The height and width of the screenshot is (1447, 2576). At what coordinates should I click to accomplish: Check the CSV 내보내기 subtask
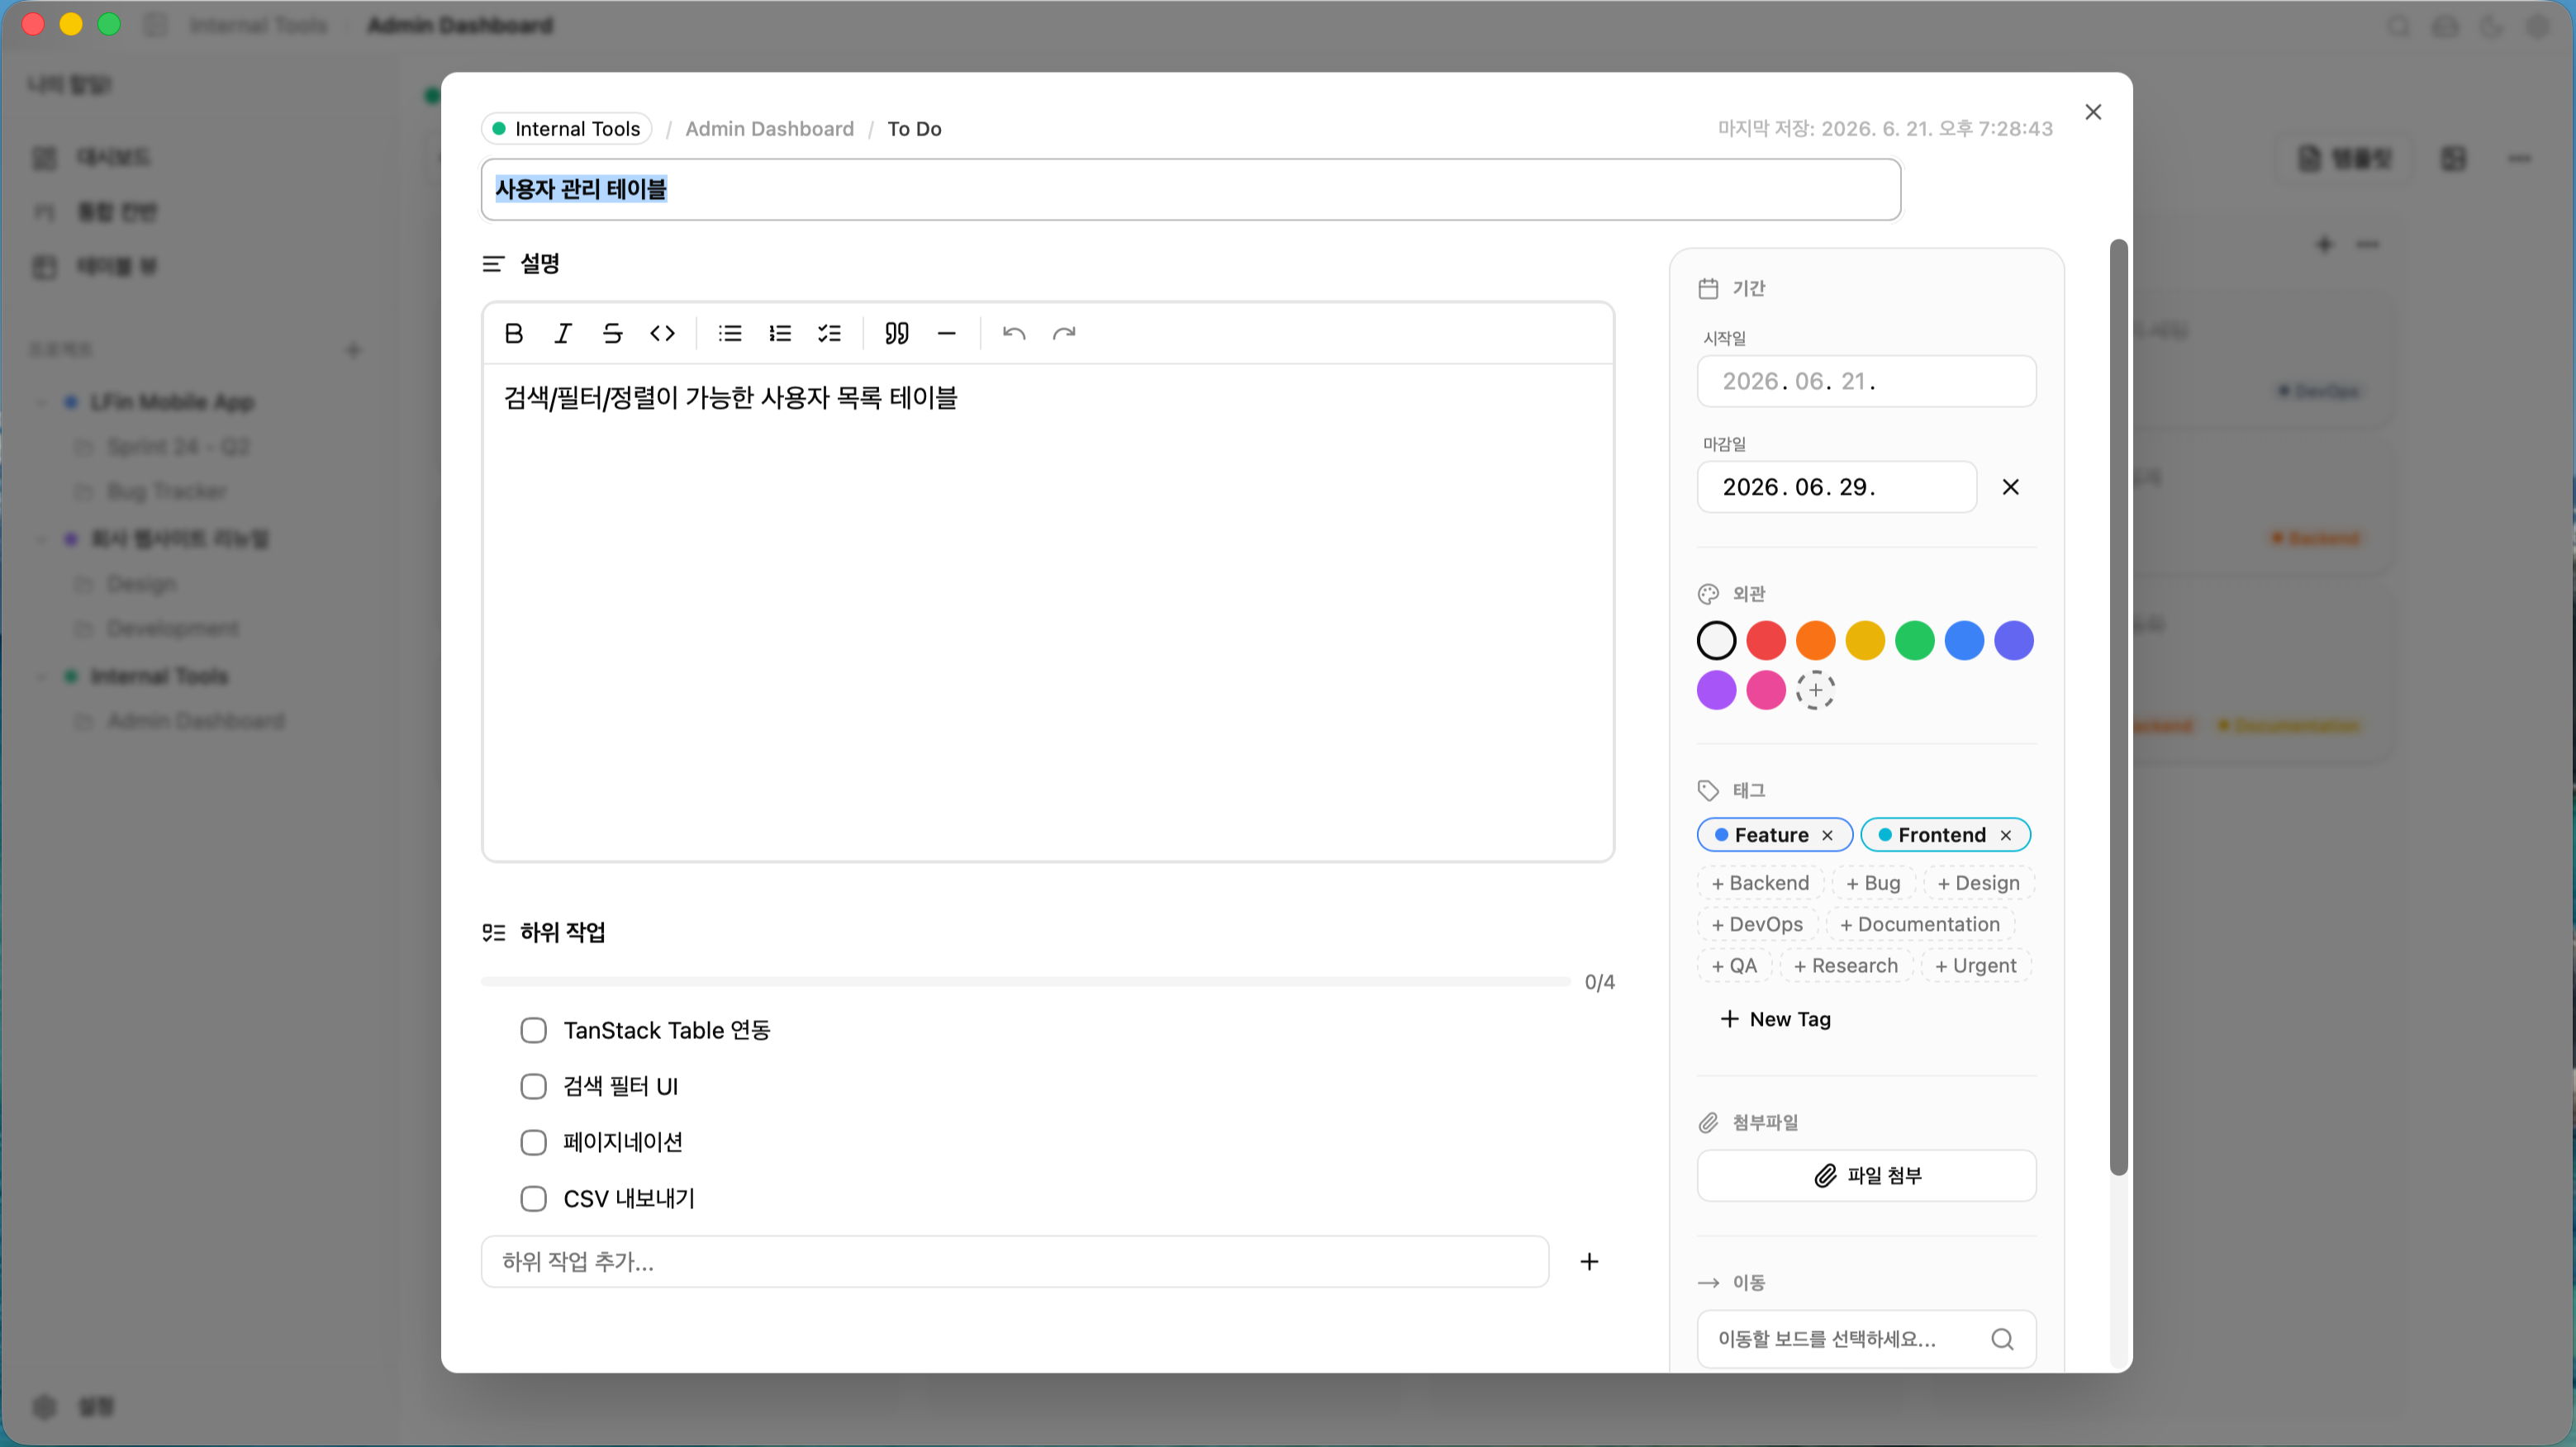click(x=533, y=1198)
